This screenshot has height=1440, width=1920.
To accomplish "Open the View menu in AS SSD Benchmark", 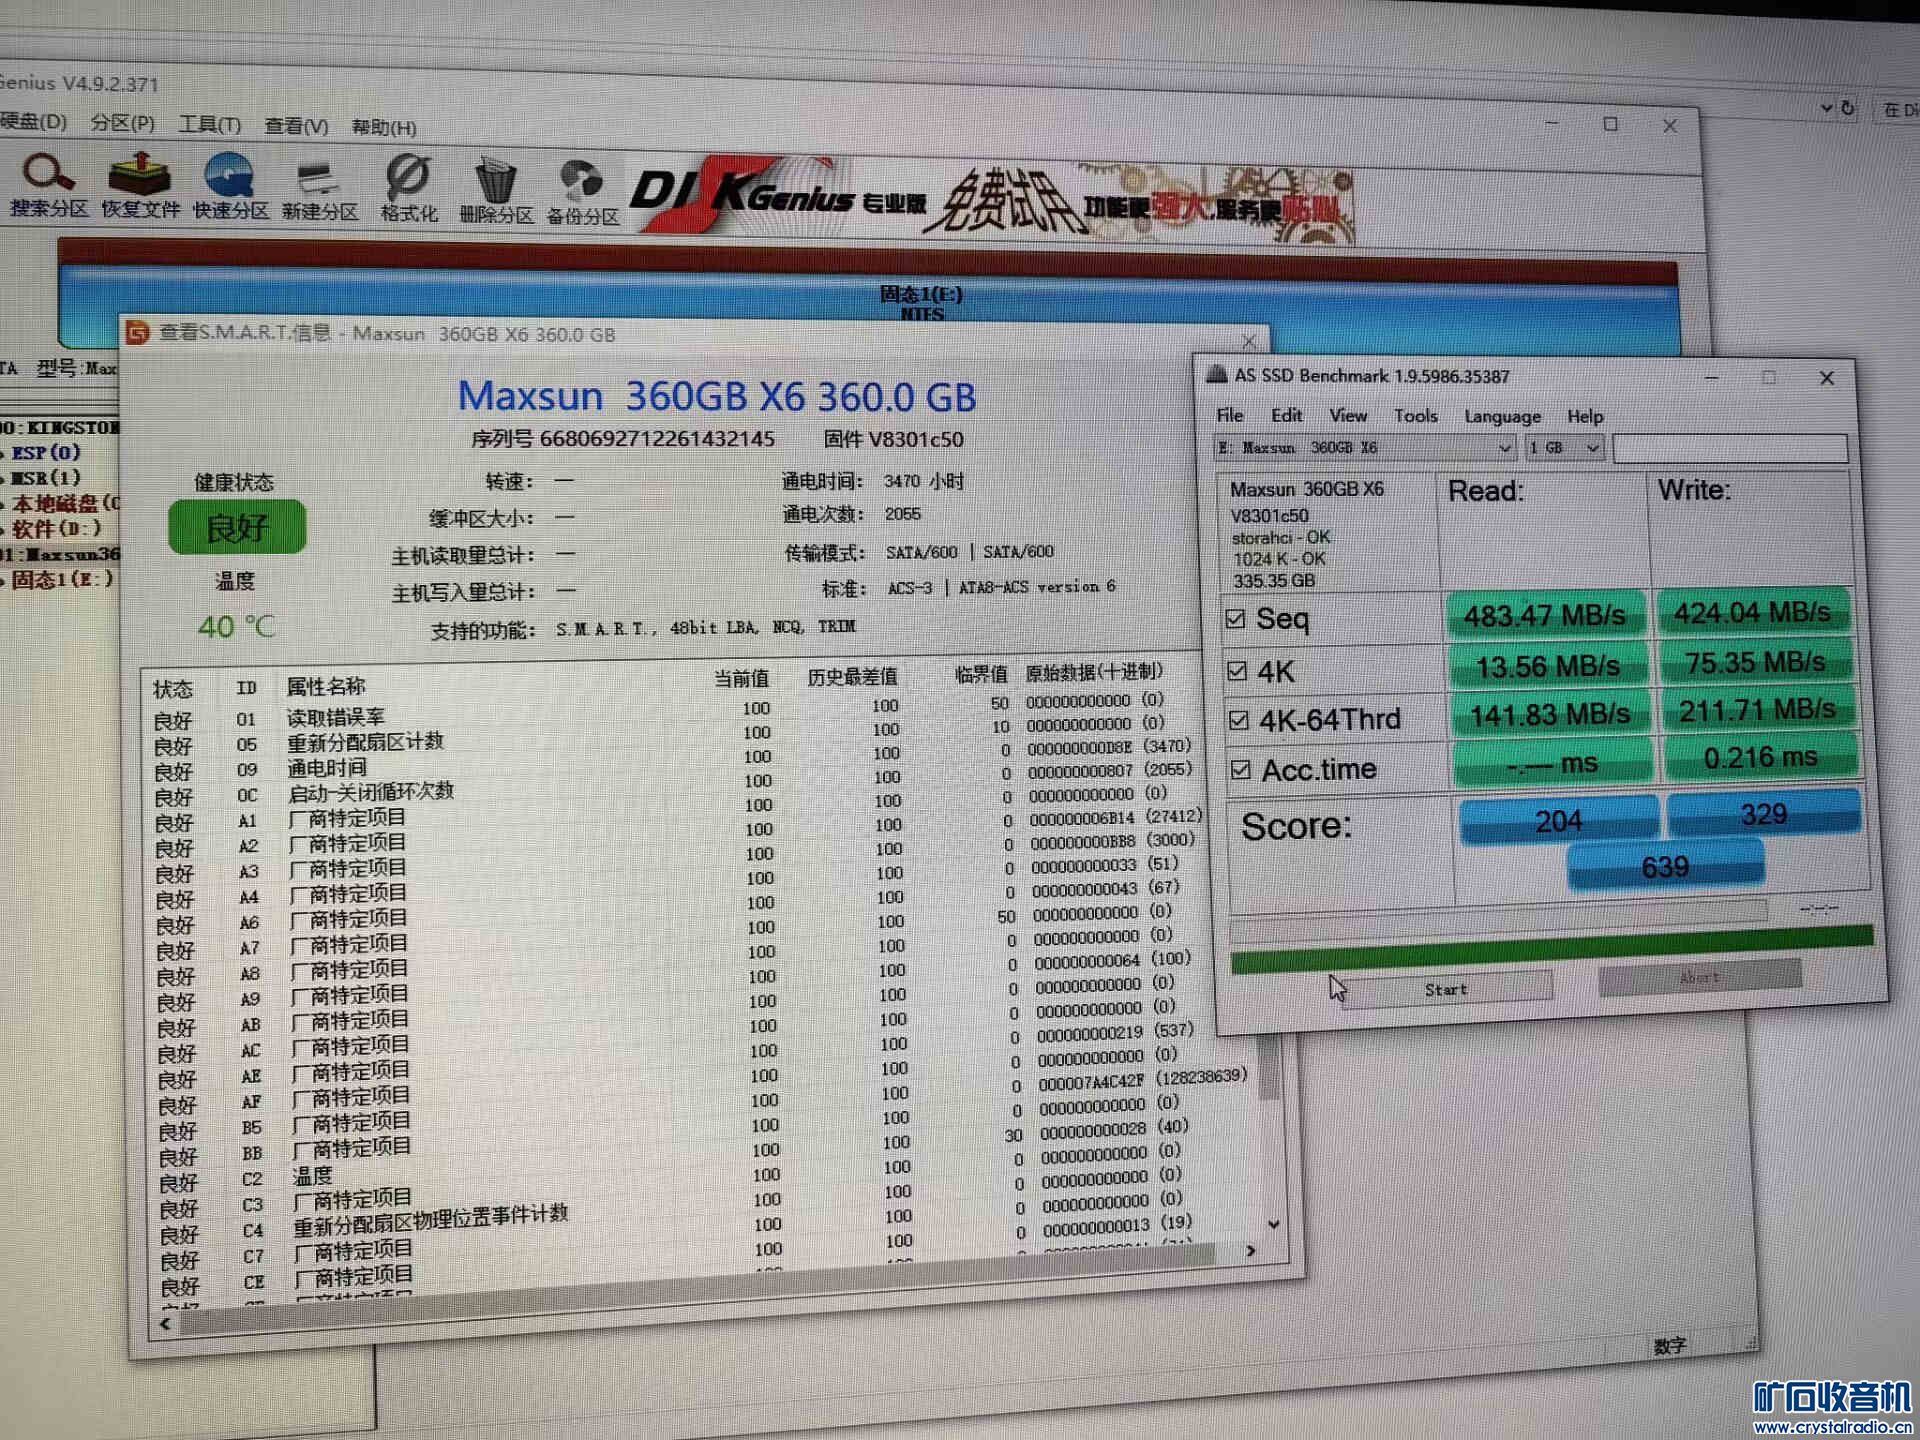I will tap(1347, 415).
